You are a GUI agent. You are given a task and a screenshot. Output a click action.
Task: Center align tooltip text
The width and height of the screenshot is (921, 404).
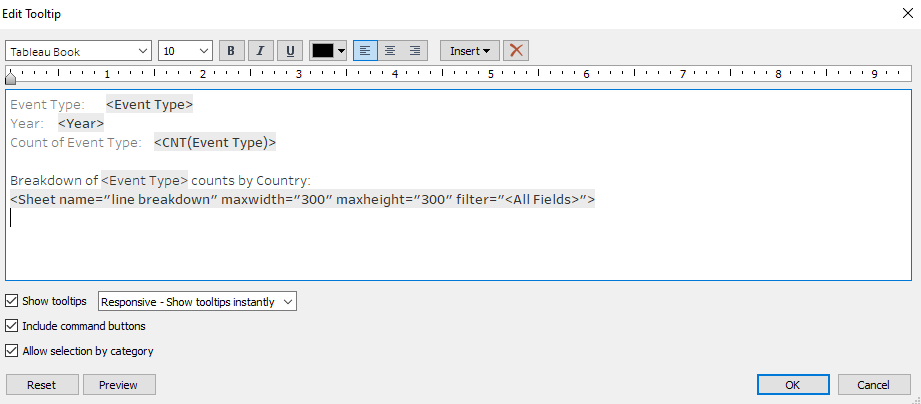click(390, 51)
